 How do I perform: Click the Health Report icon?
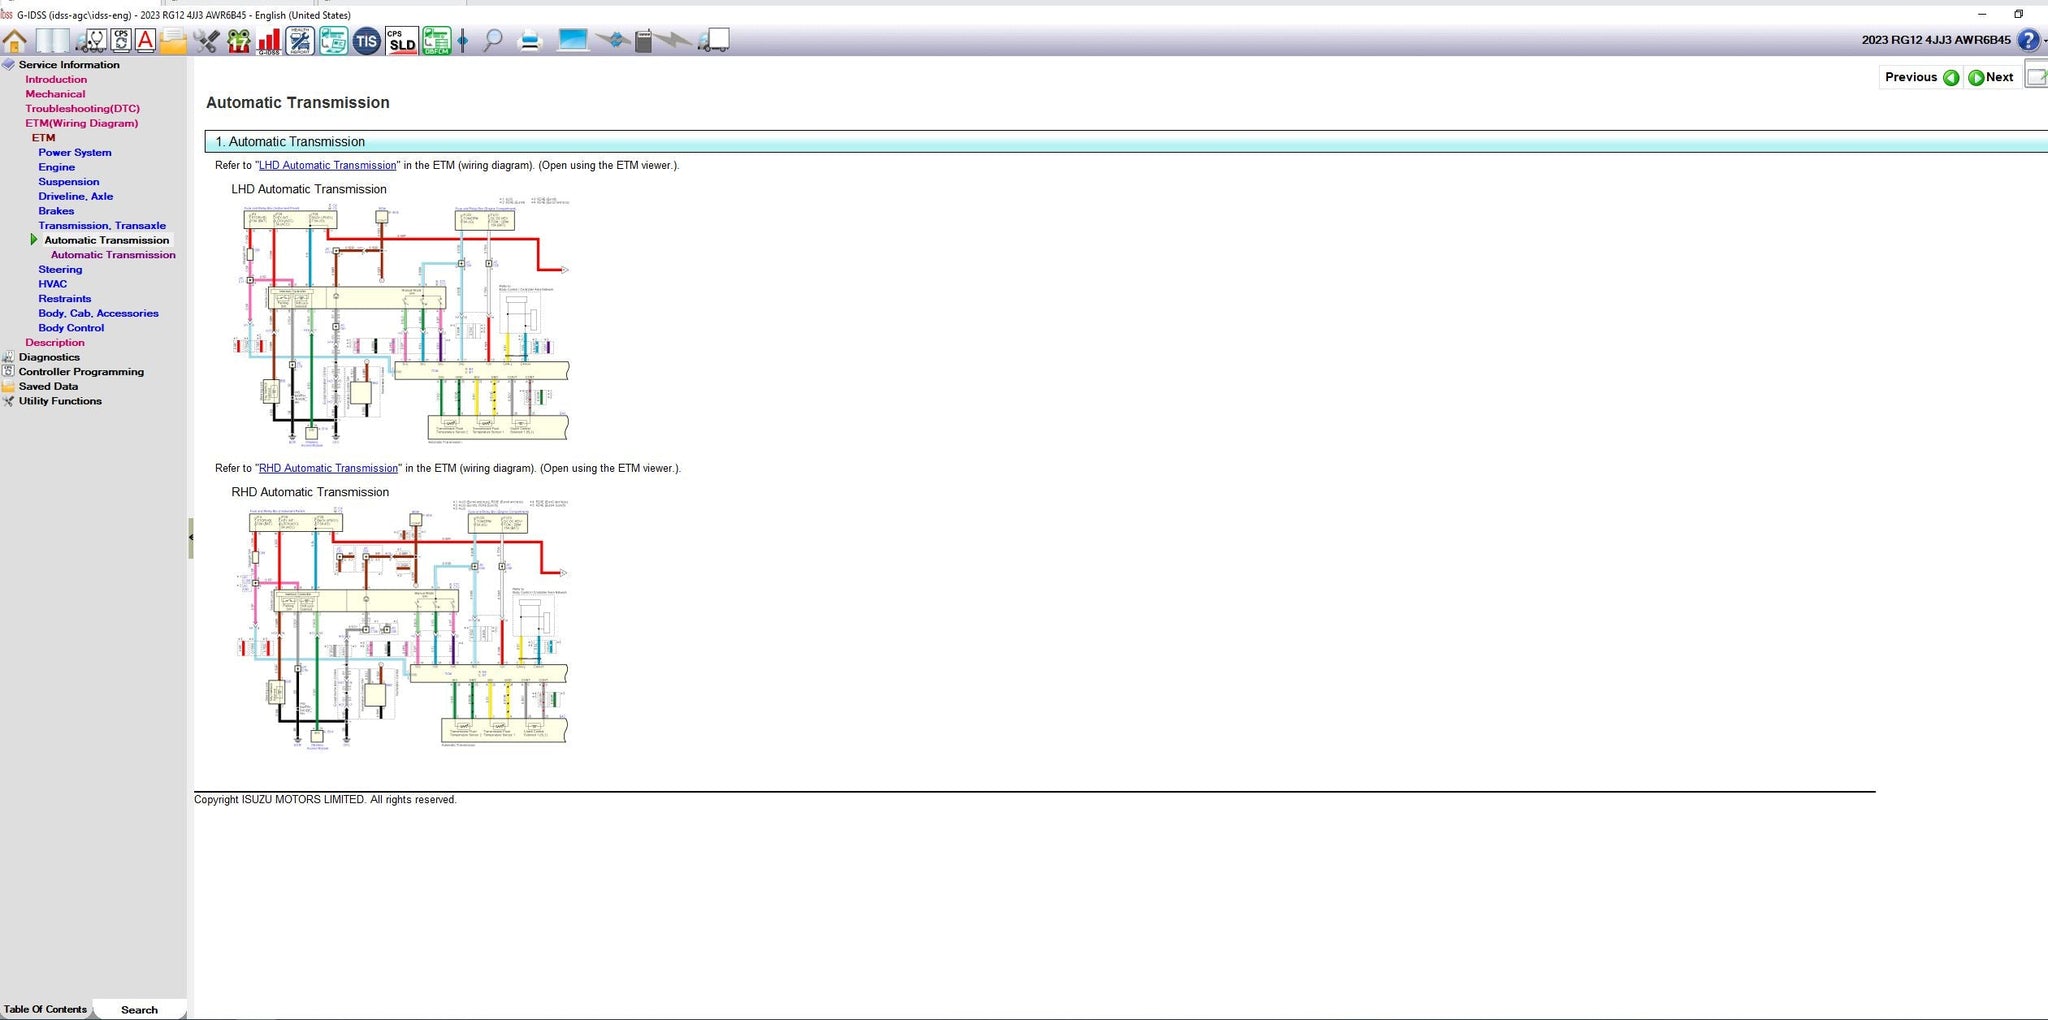300,41
